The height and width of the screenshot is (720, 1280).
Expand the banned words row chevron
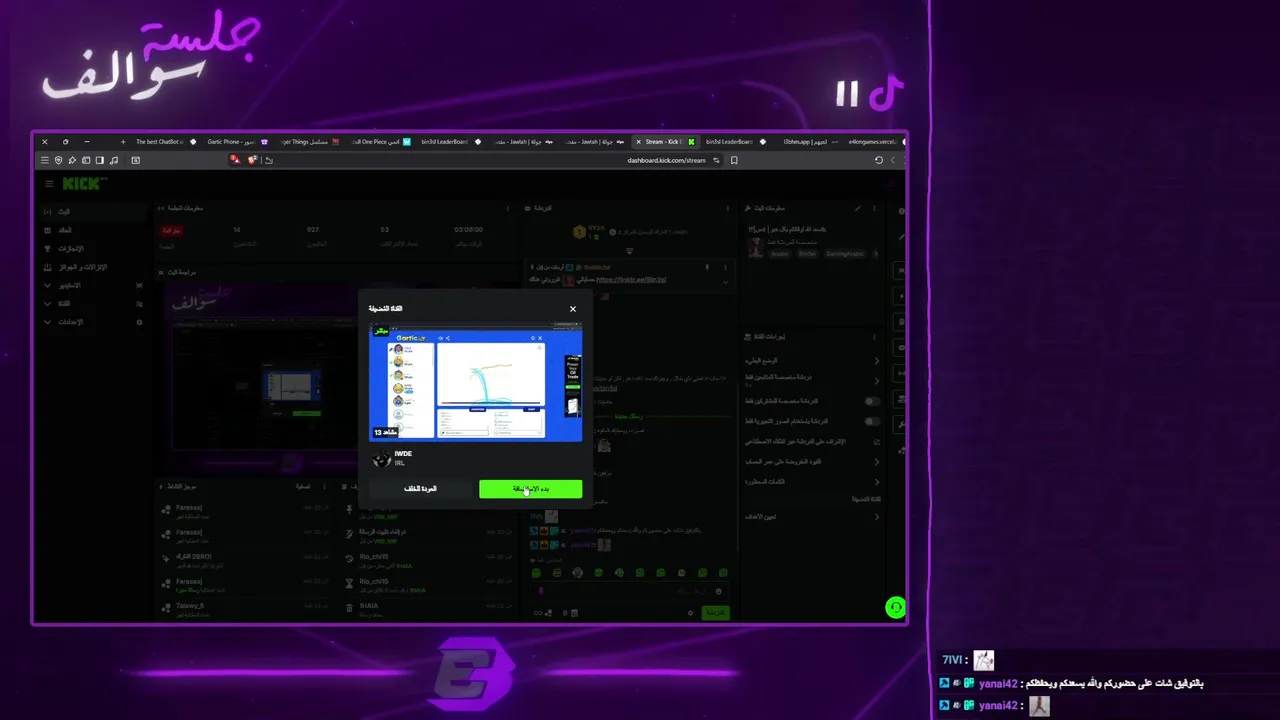(877, 482)
